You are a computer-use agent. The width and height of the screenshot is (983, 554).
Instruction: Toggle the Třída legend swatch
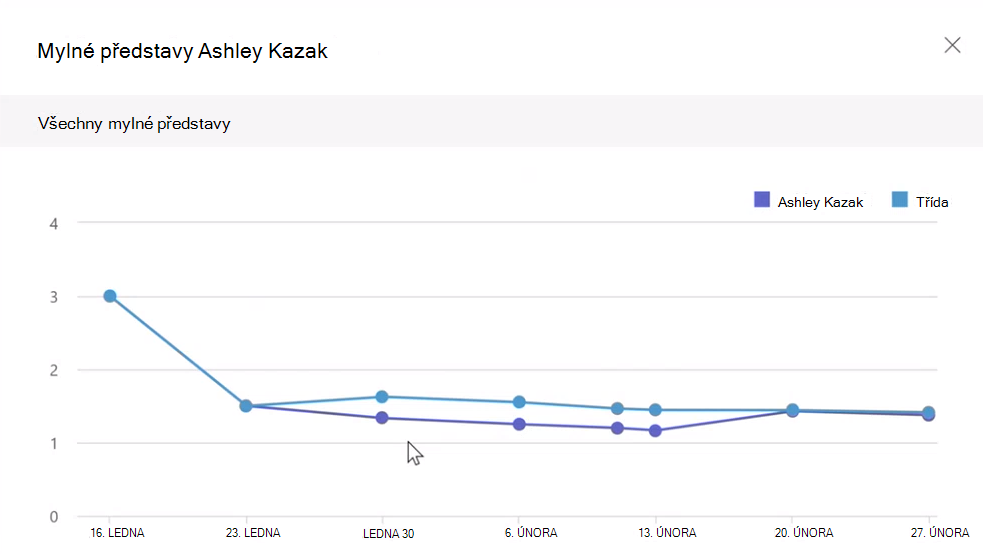click(x=900, y=200)
